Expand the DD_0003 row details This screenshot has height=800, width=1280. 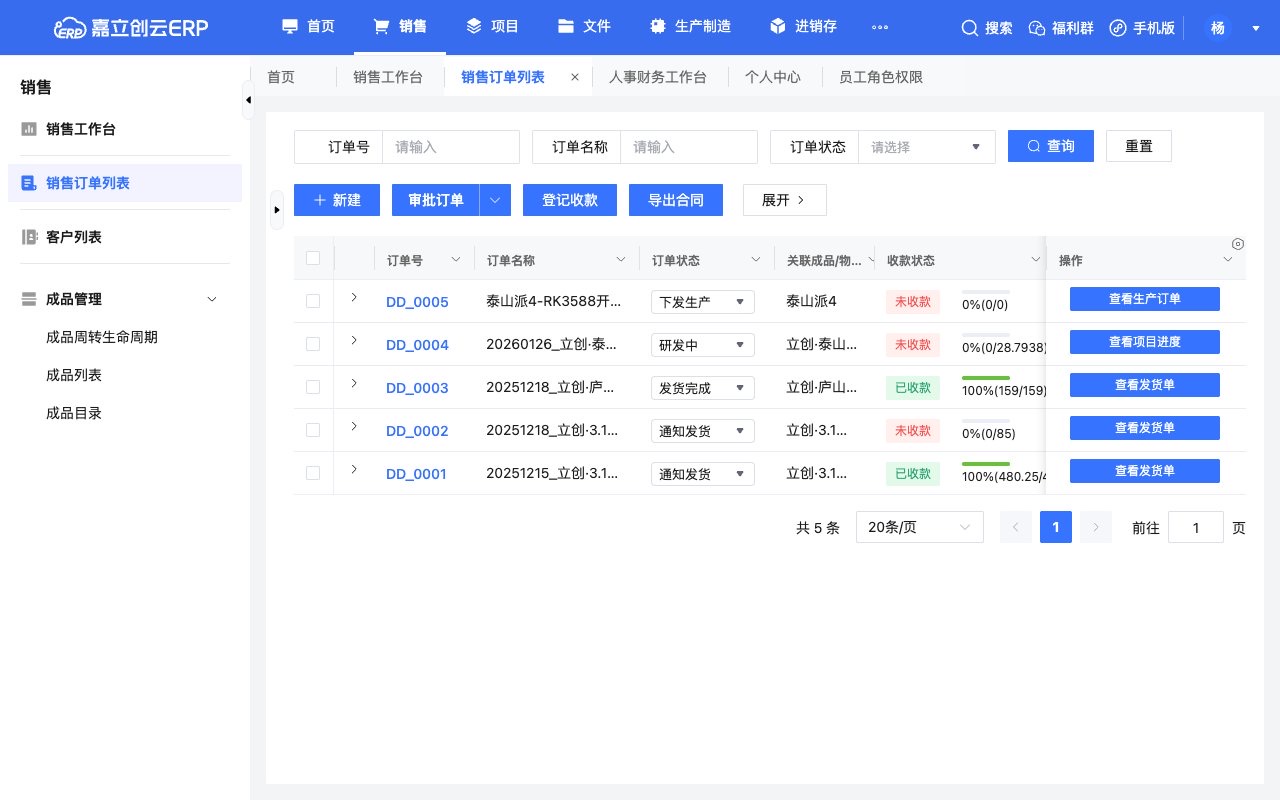[354, 383]
